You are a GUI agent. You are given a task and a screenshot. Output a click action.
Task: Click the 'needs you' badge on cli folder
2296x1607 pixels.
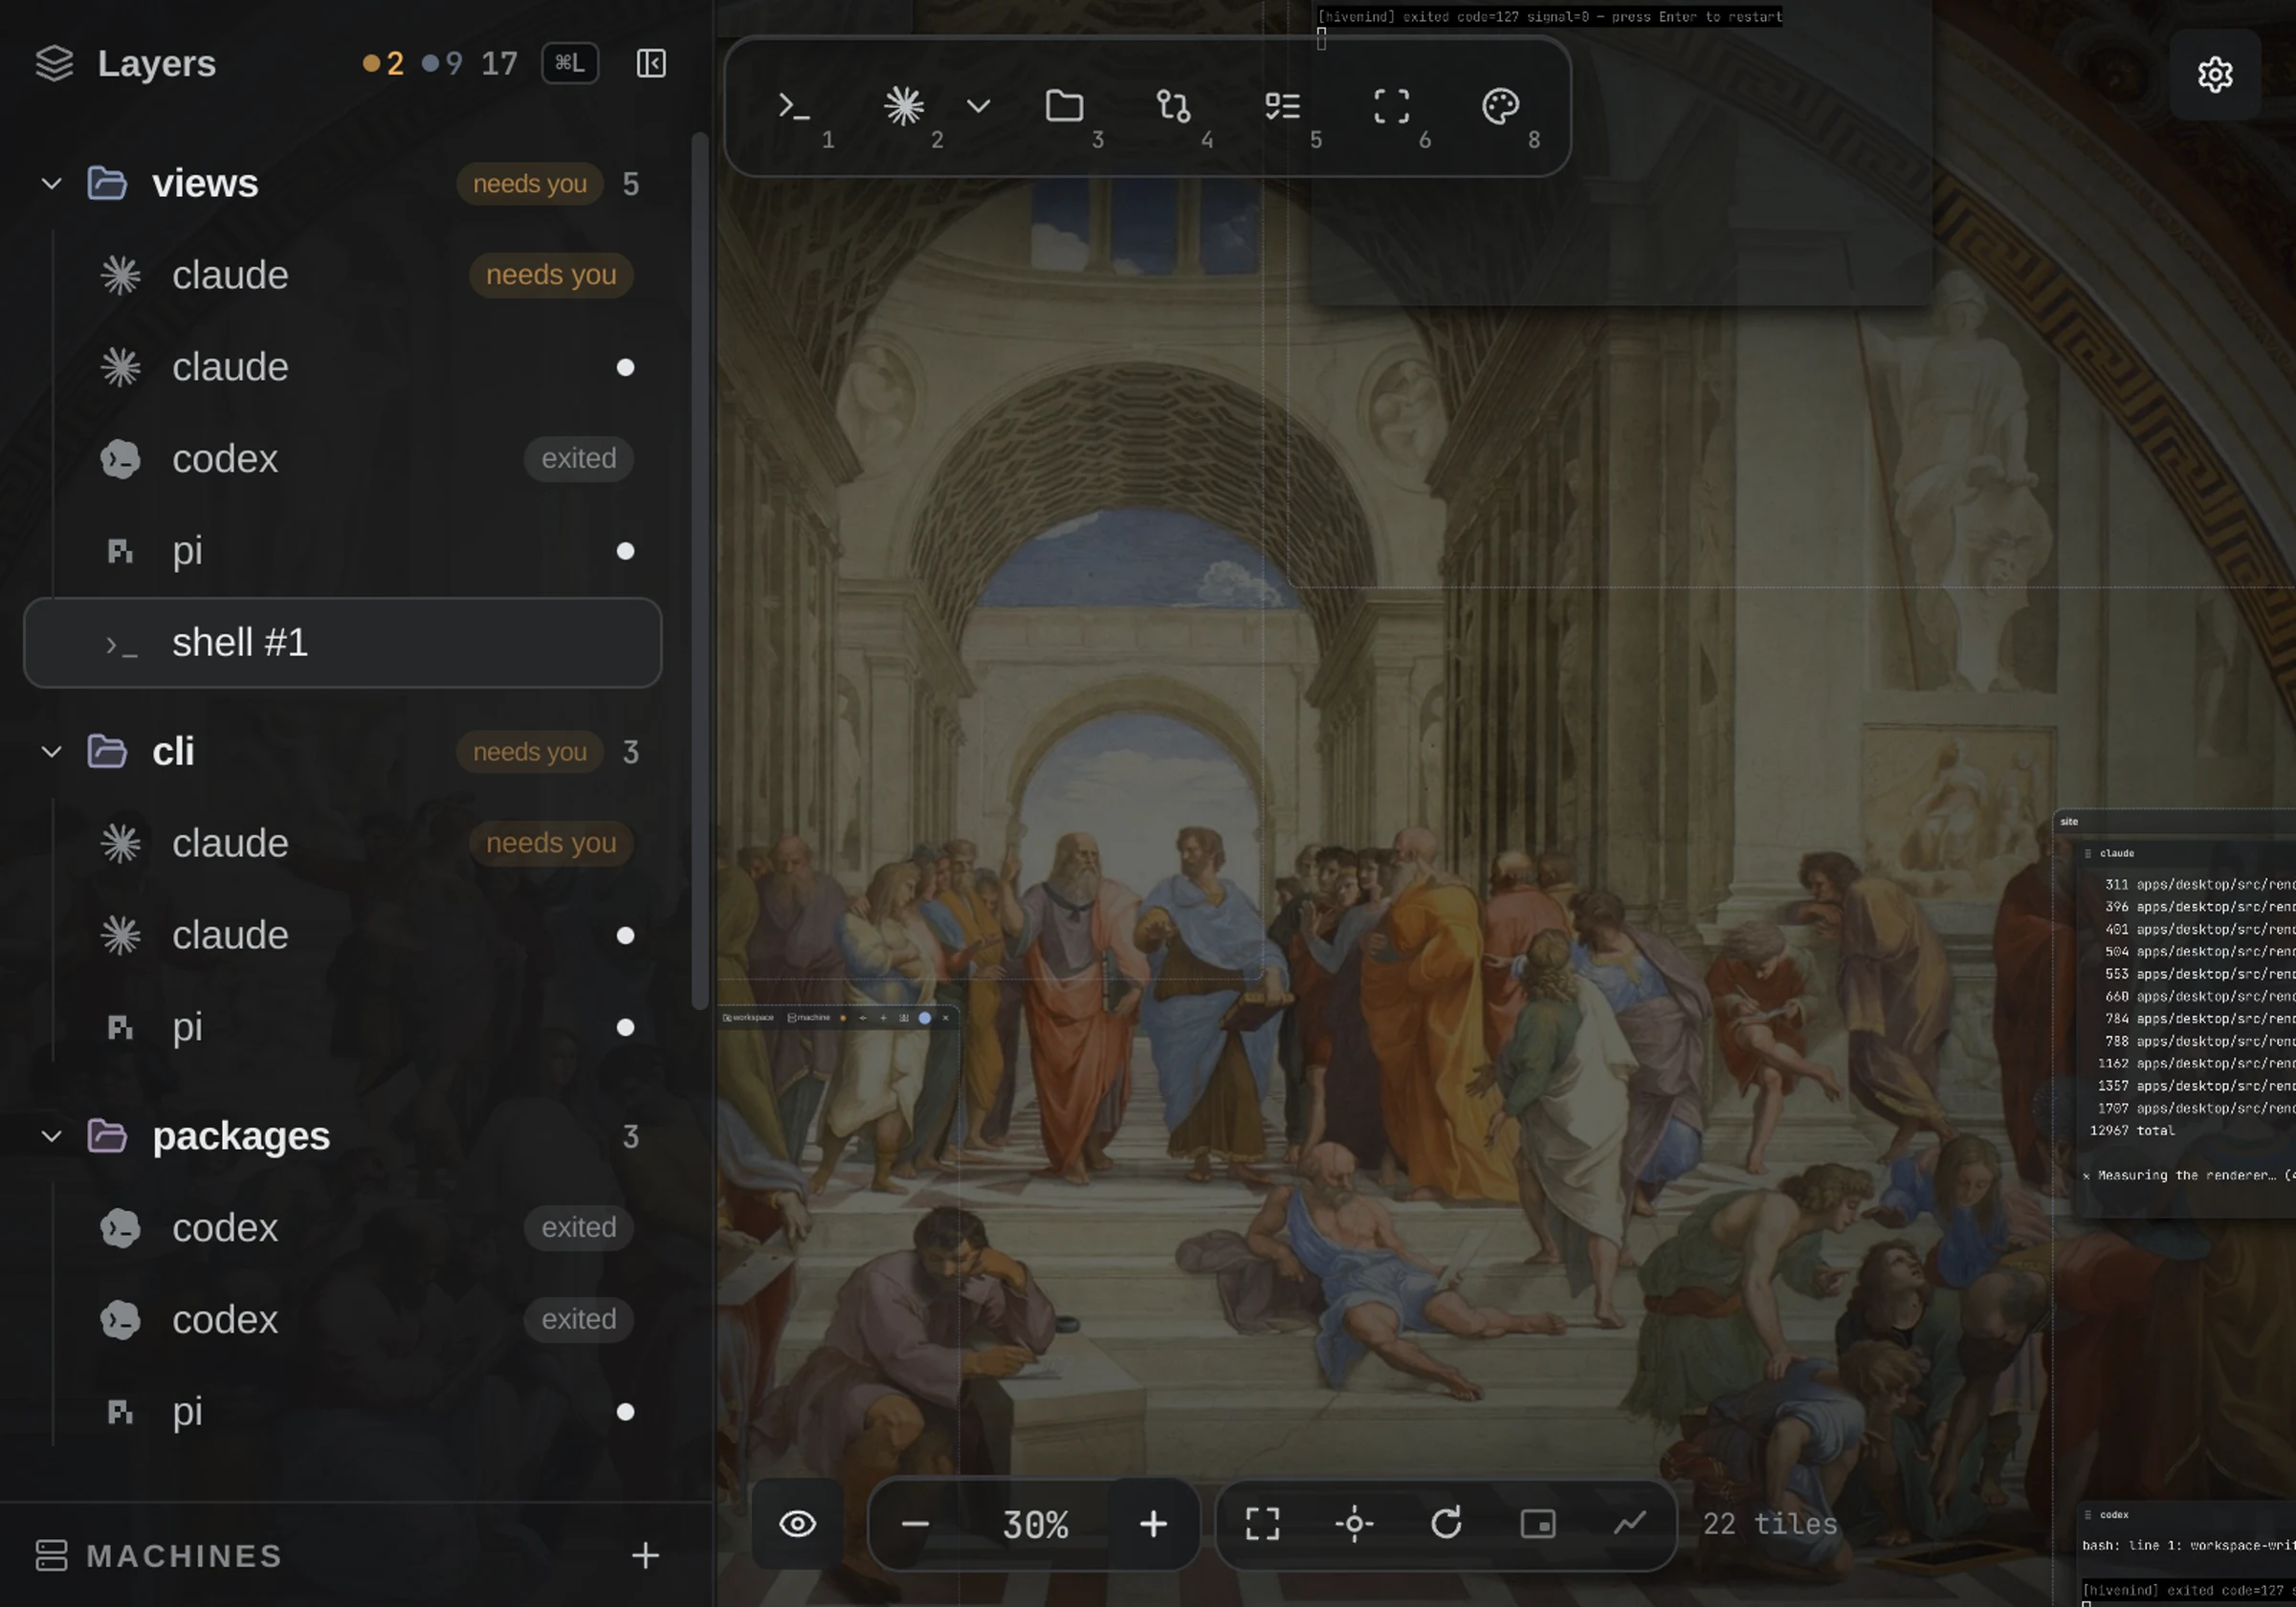pos(529,752)
